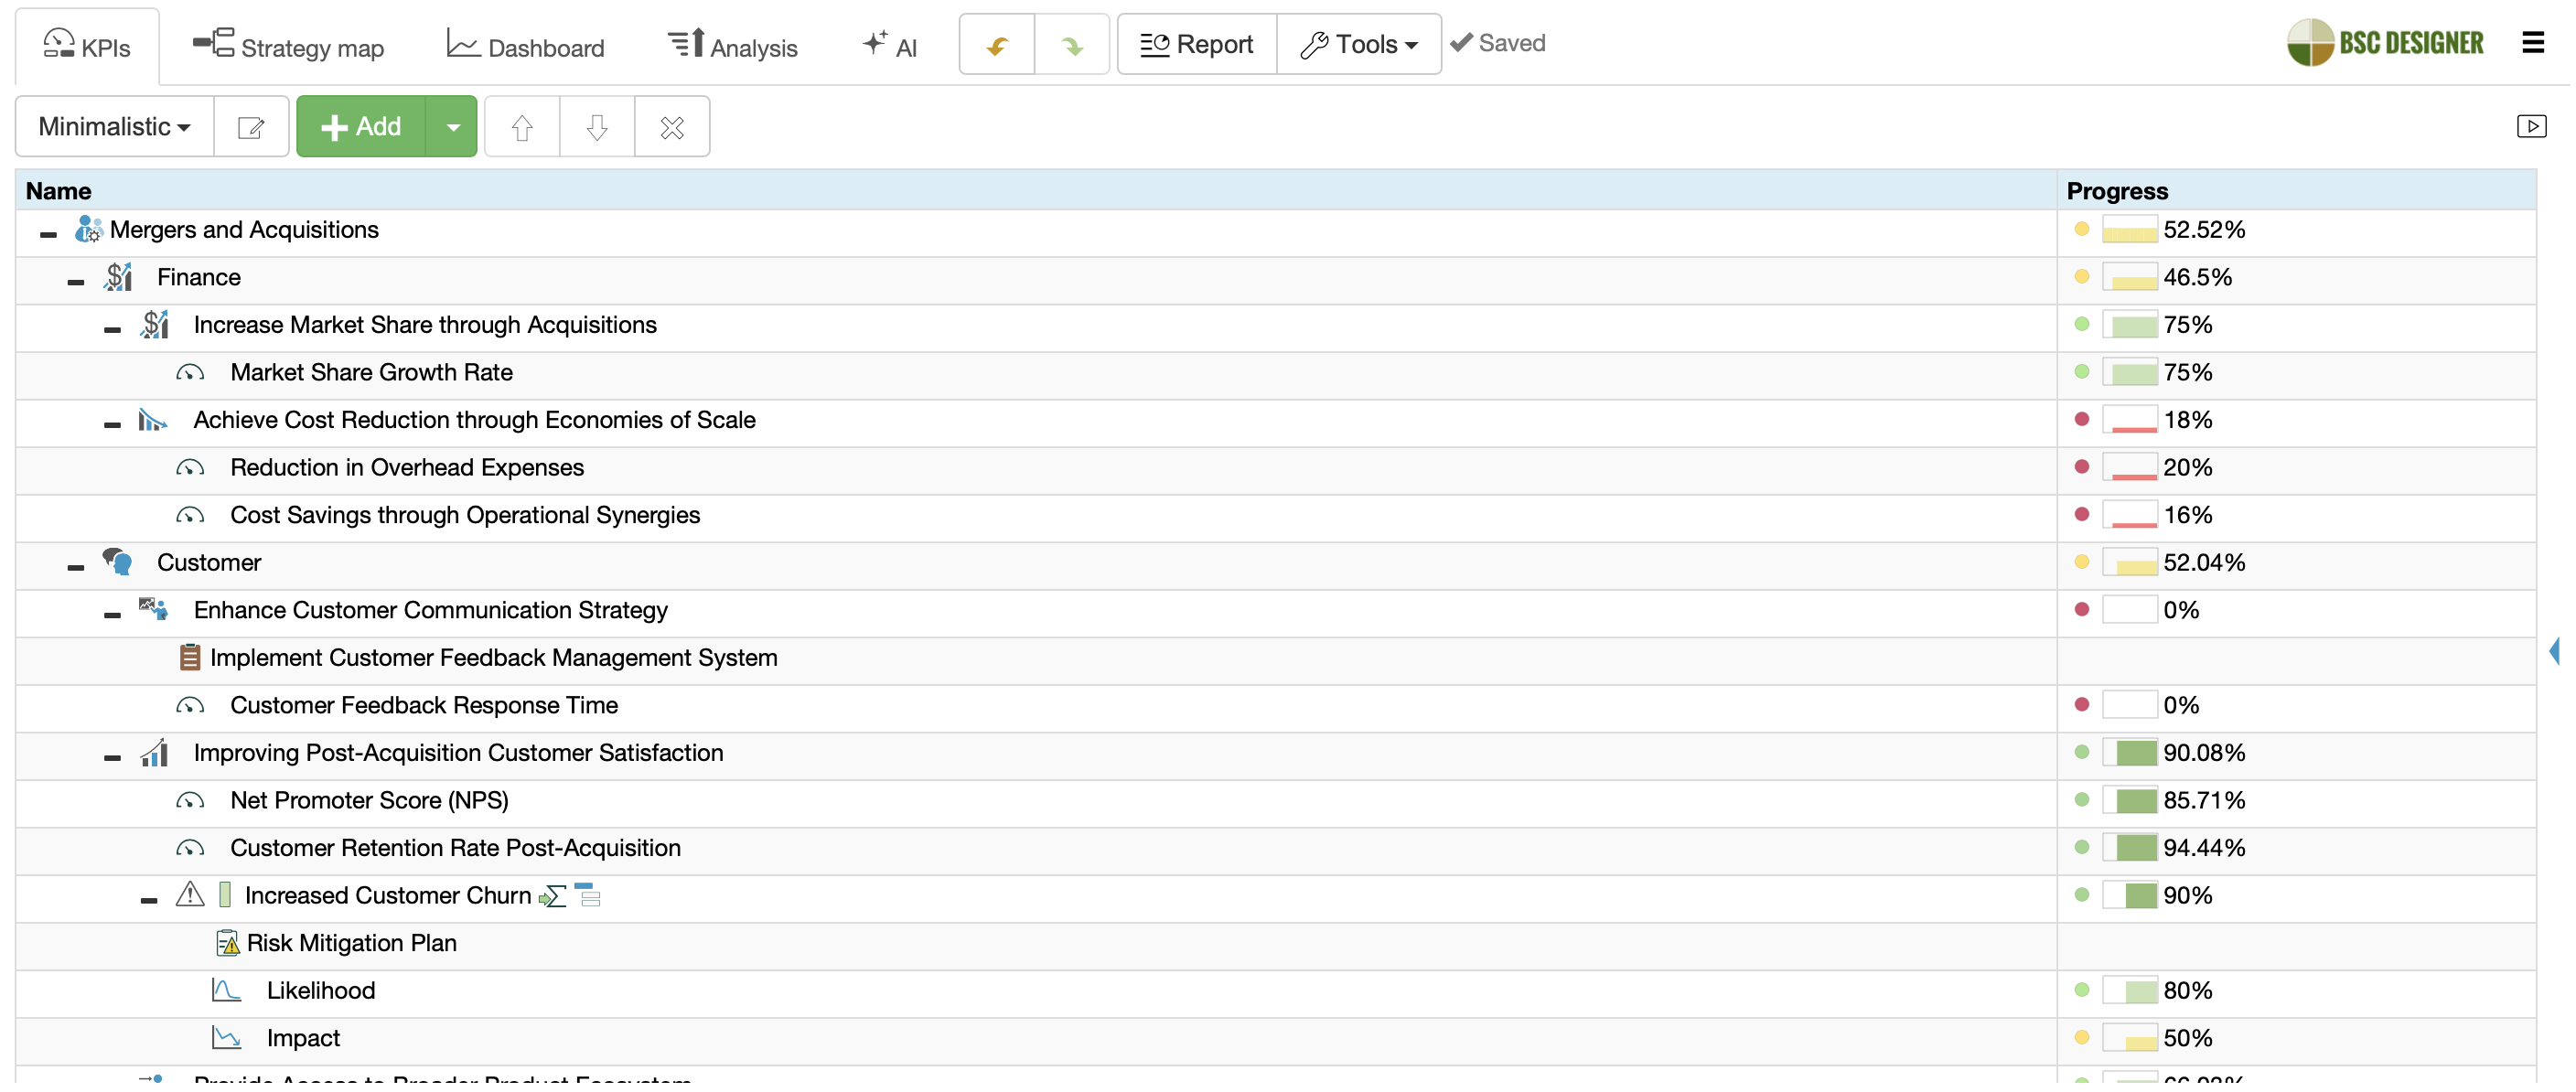Screen dimensions: 2576x1092
Task: Collapse the Finance perspective node
Action: point(76,282)
